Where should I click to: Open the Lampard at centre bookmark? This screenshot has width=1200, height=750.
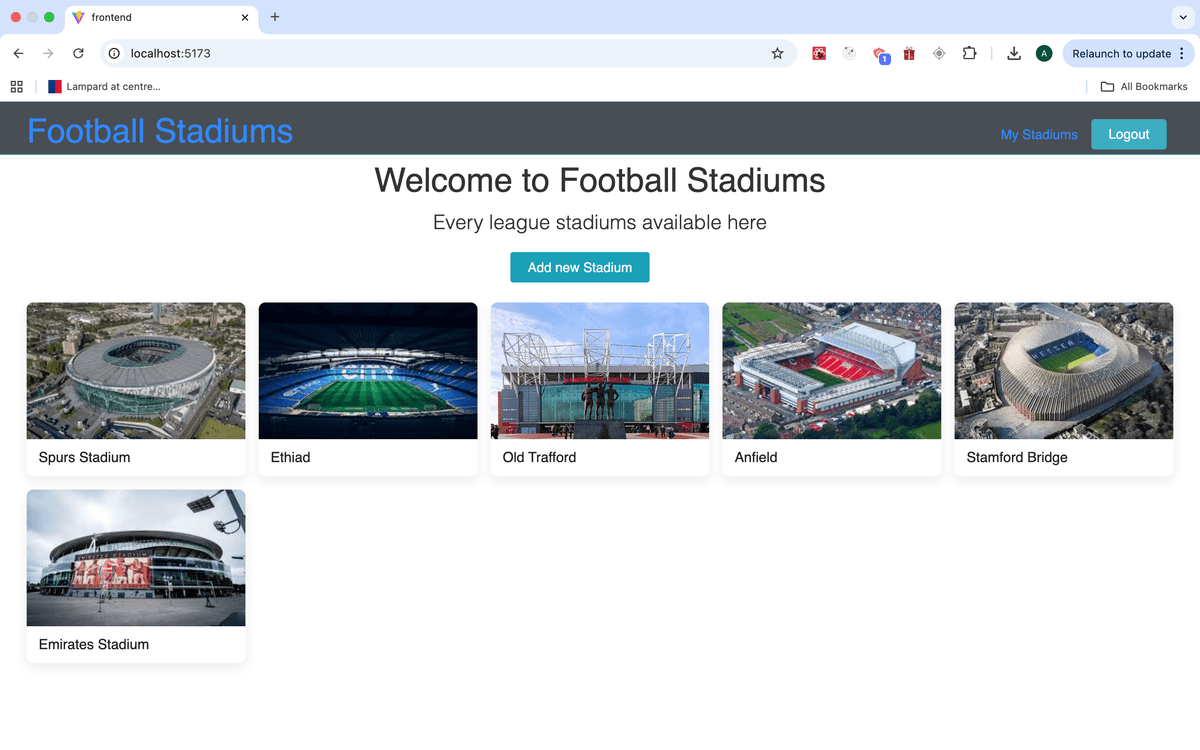tap(104, 87)
